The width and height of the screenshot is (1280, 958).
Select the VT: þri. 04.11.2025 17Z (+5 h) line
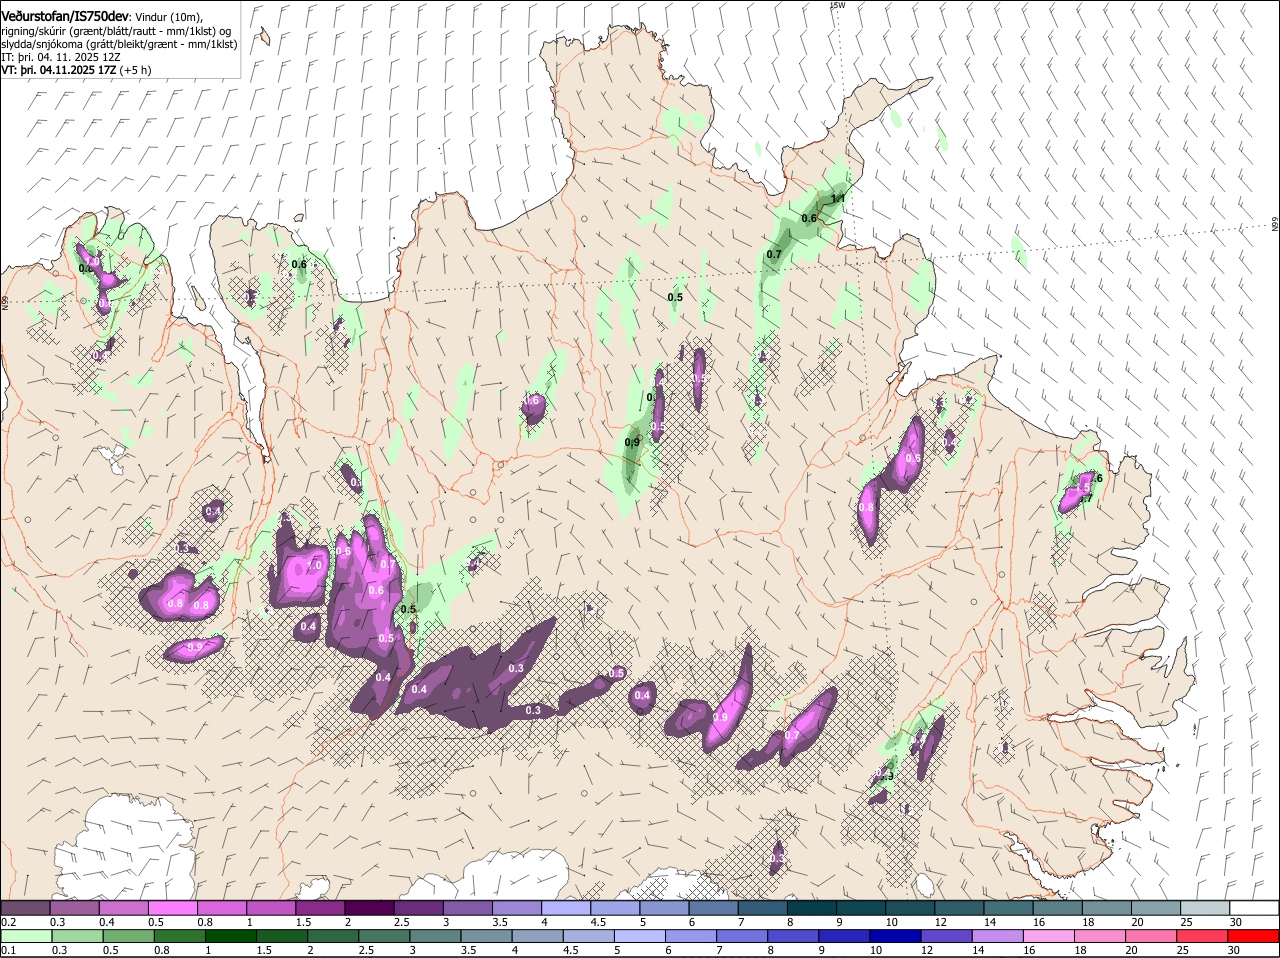click(x=77, y=70)
